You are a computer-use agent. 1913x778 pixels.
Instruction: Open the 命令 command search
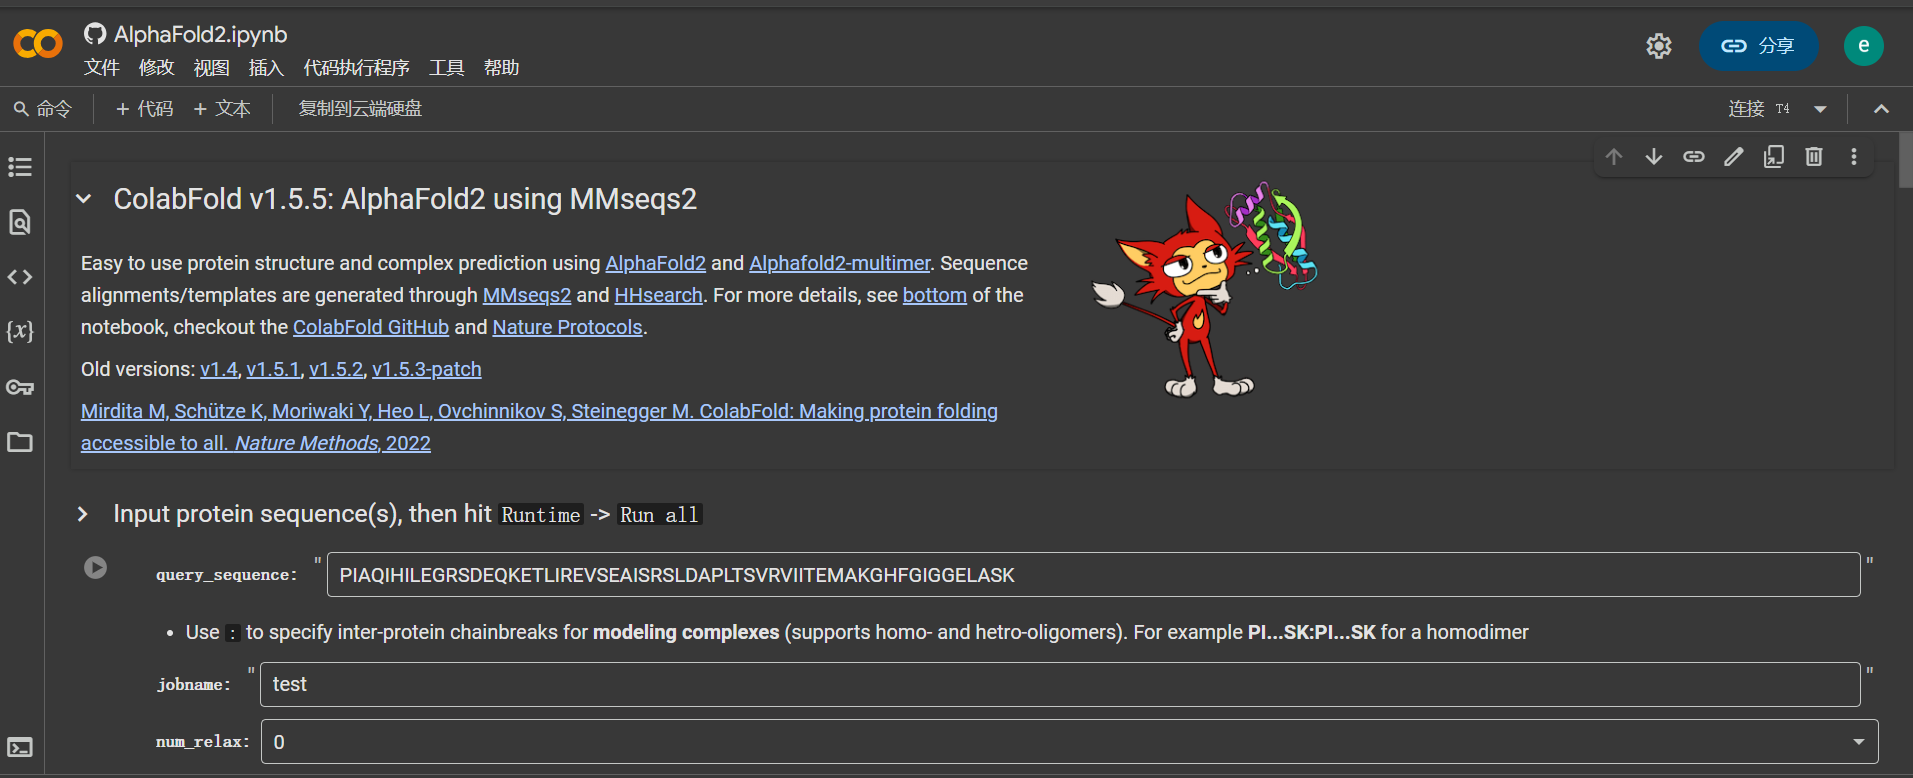(x=43, y=109)
